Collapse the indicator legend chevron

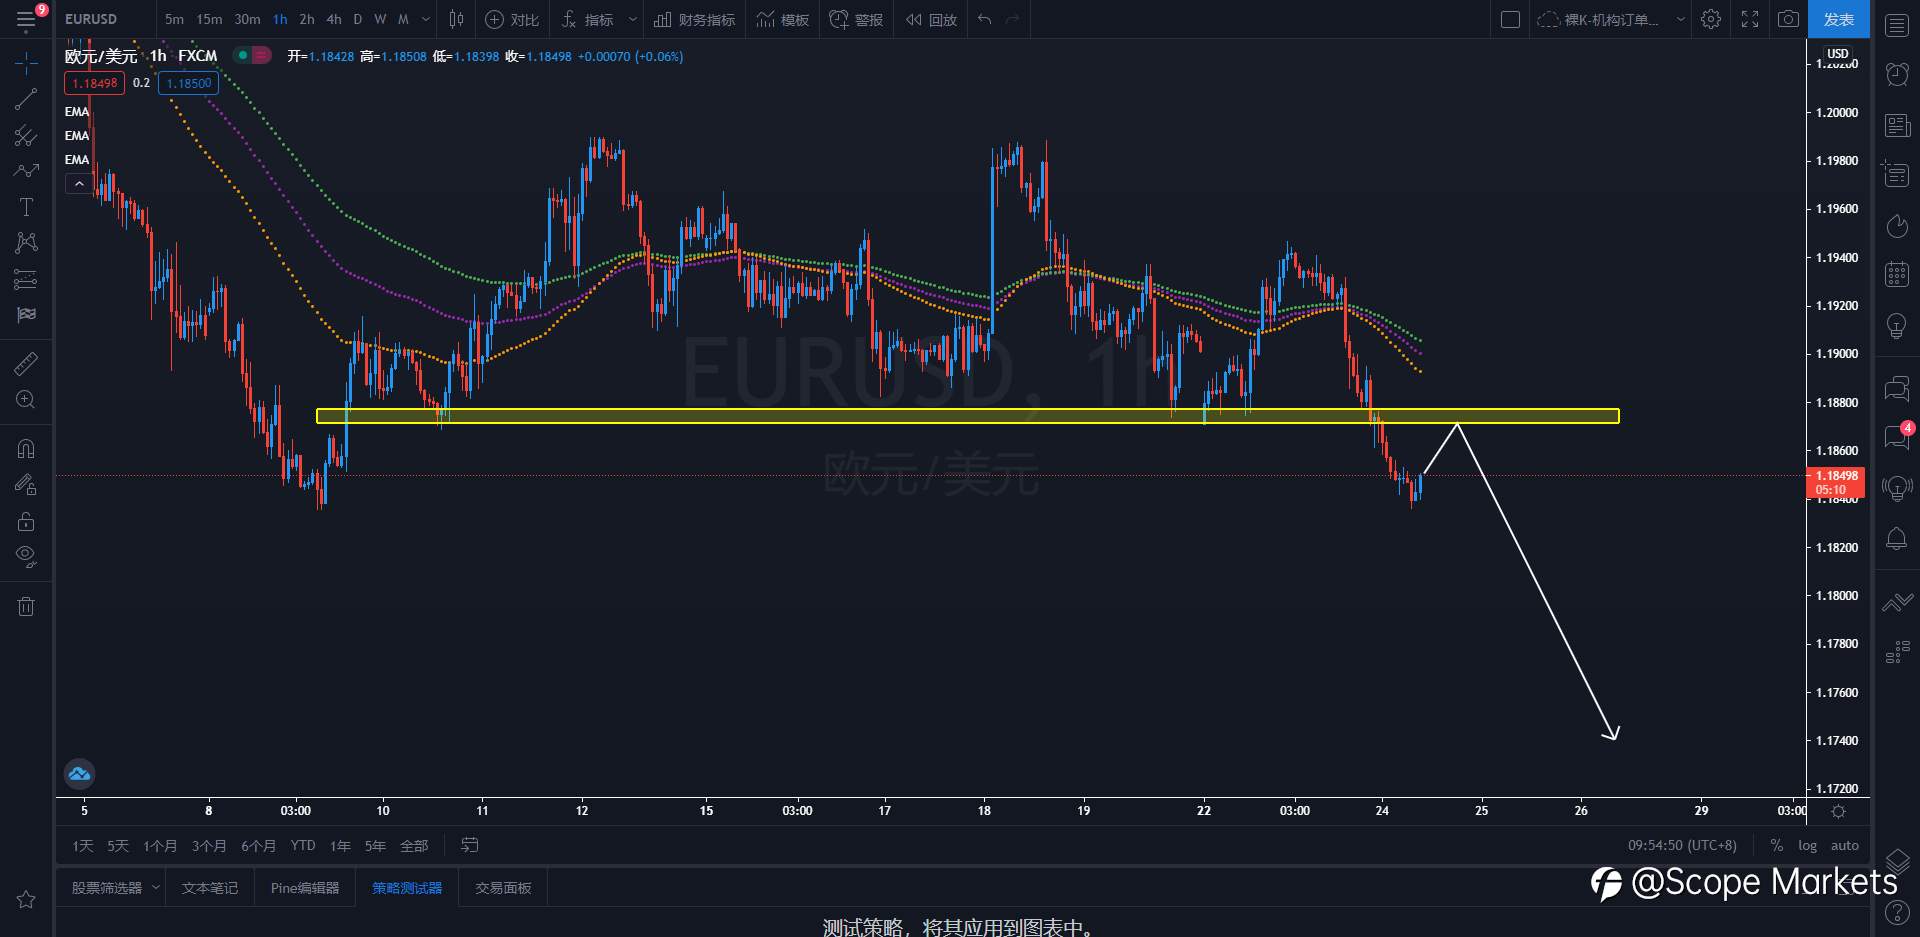pos(79,184)
